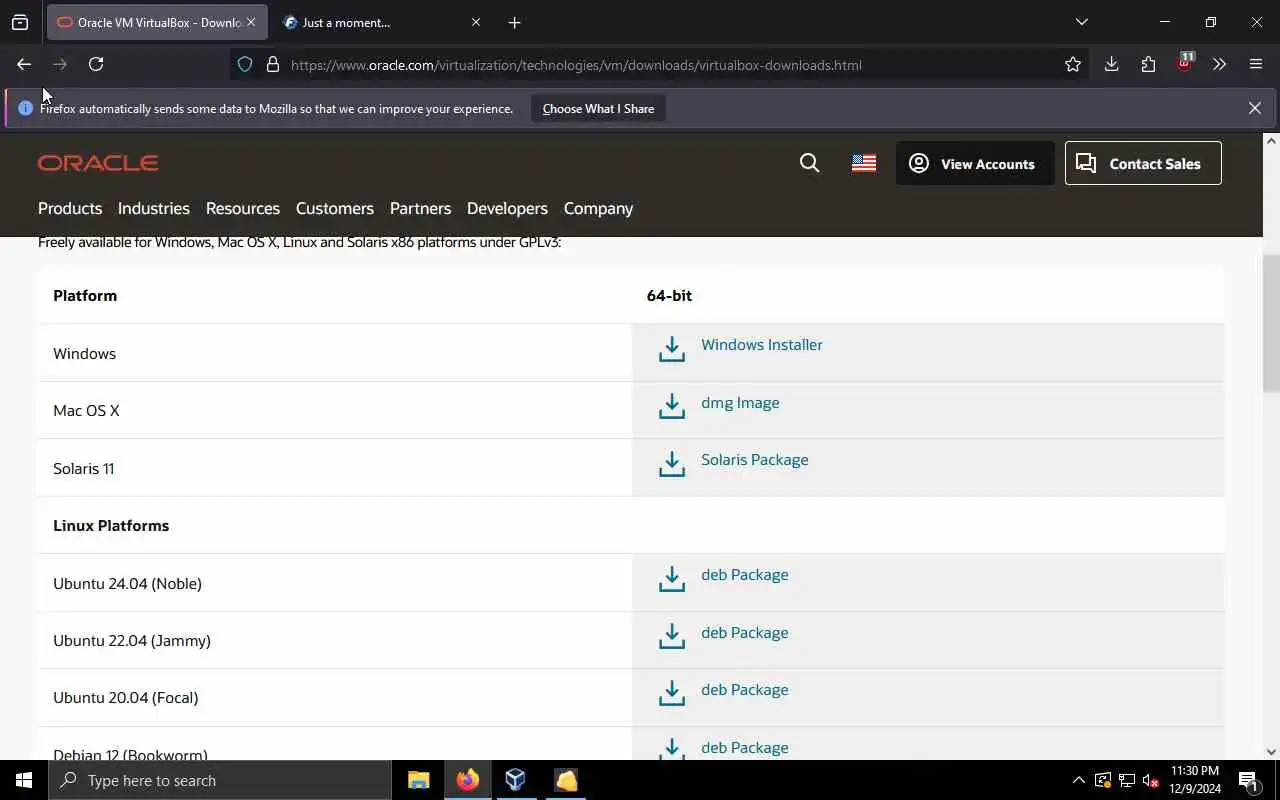1280x800 pixels.
Task: Open the Windows Start menu
Action: coord(24,780)
